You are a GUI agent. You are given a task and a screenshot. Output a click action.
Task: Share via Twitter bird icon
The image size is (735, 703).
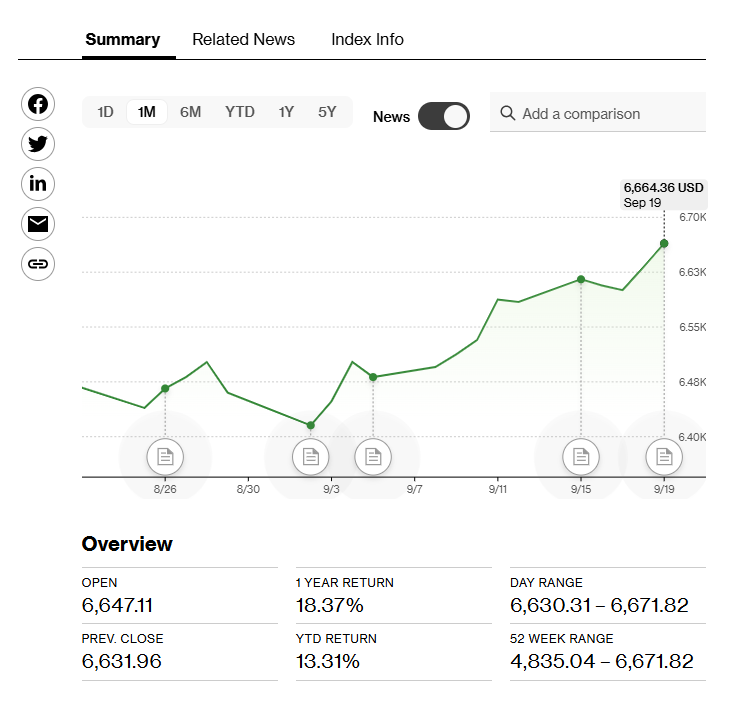(38, 144)
